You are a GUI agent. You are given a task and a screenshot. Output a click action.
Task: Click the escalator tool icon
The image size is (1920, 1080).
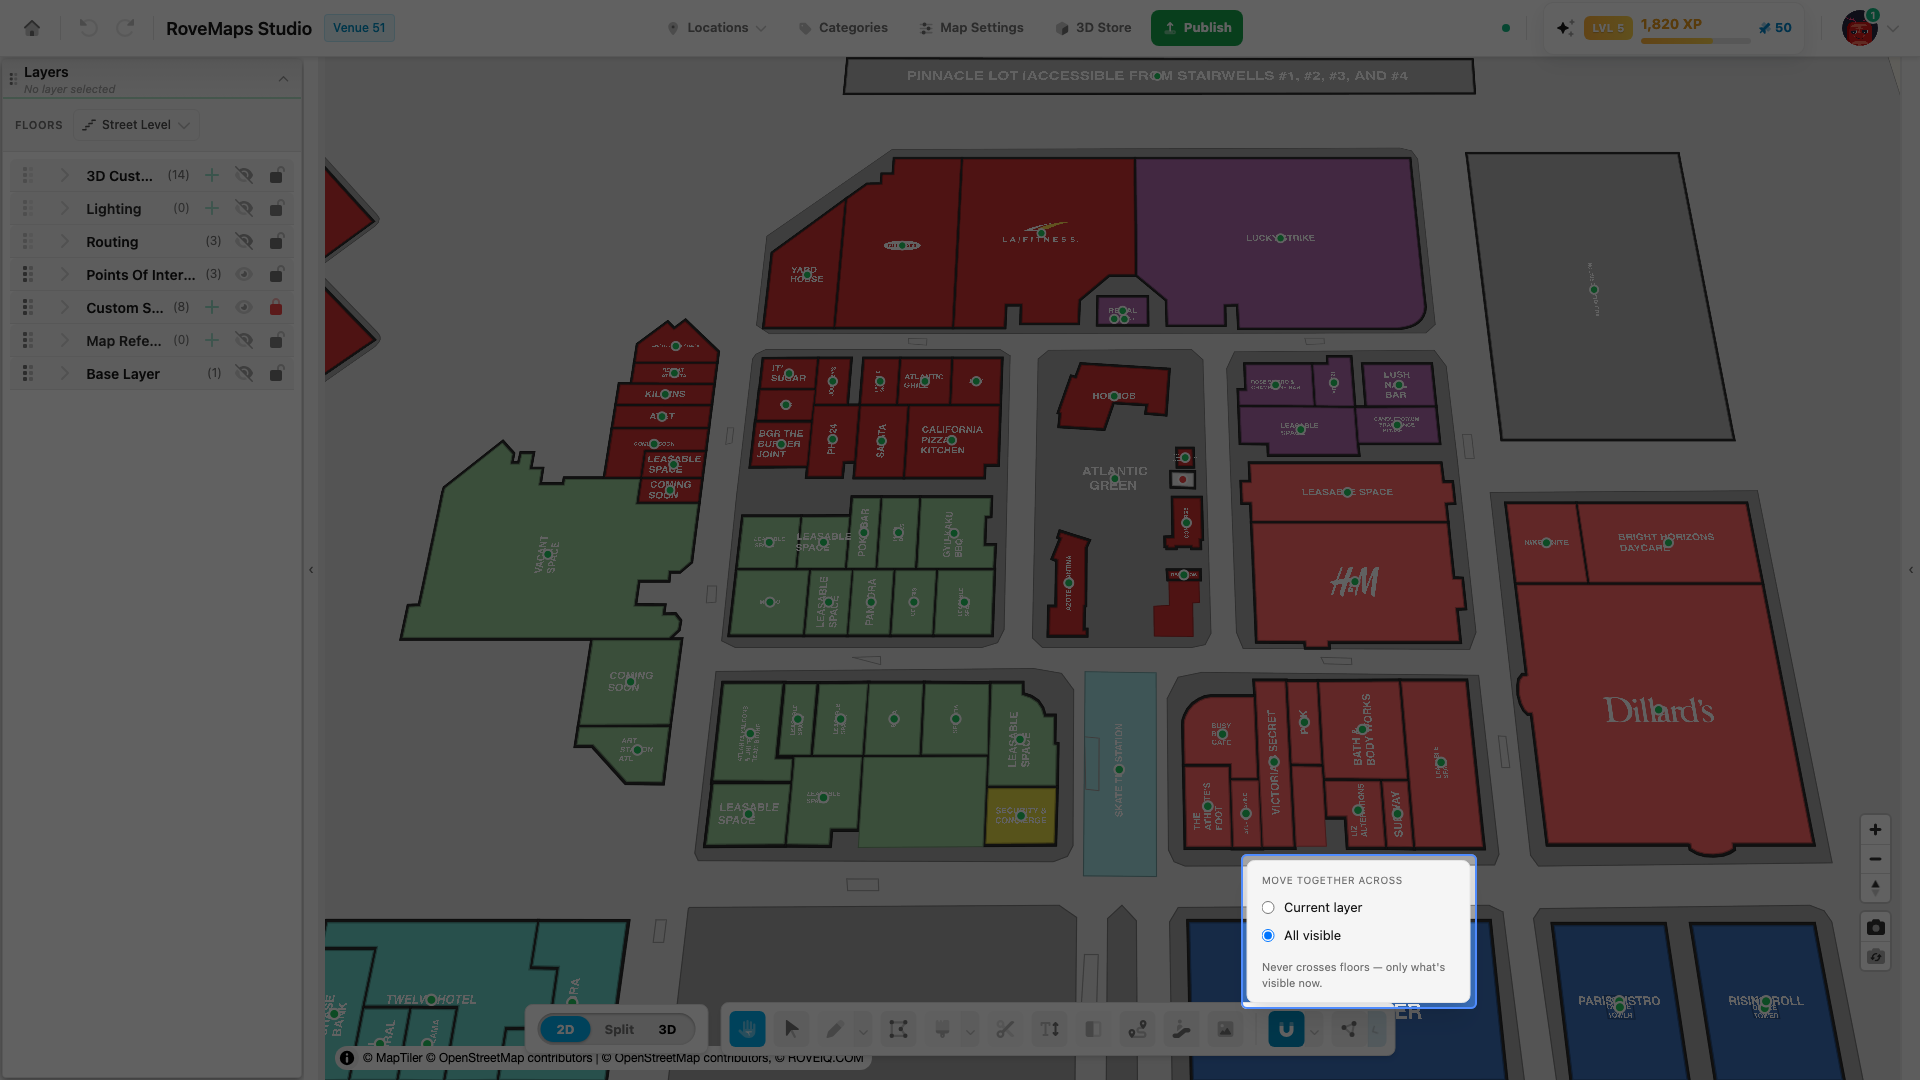click(x=1181, y=1029)
